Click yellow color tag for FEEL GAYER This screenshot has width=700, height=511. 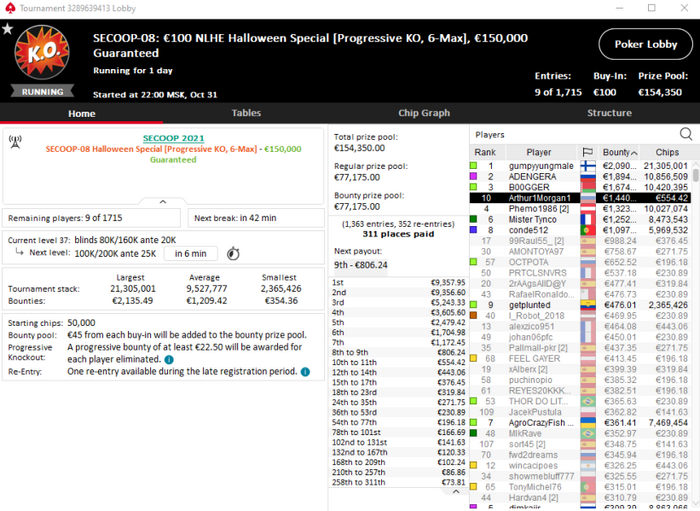click(474, 358)
